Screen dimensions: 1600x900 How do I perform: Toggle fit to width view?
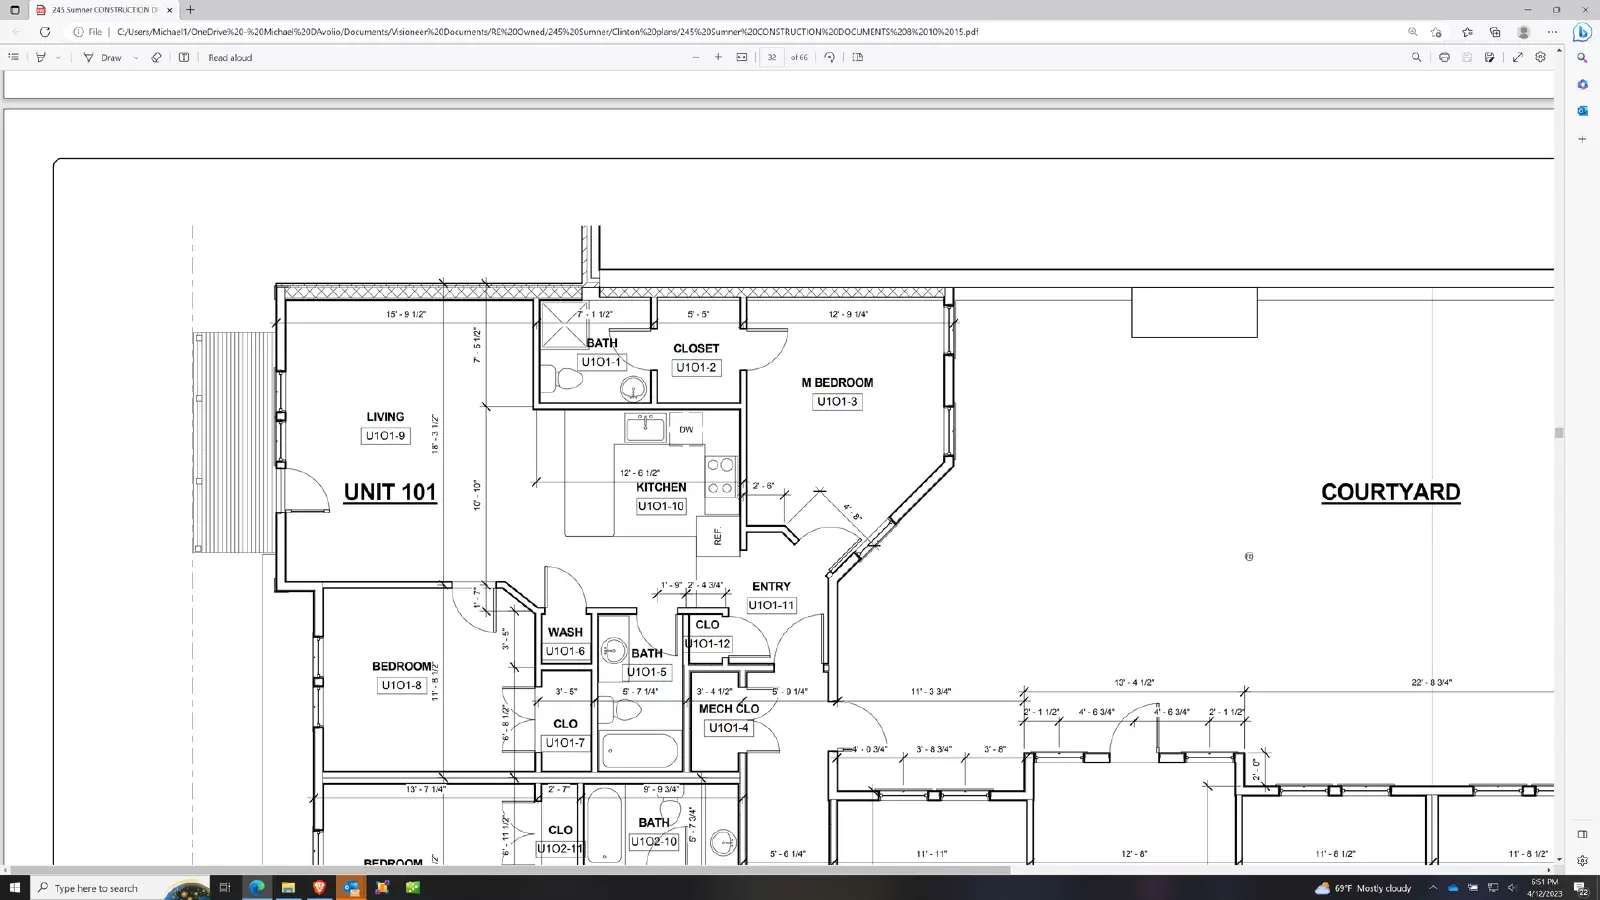tap(742, 57)
